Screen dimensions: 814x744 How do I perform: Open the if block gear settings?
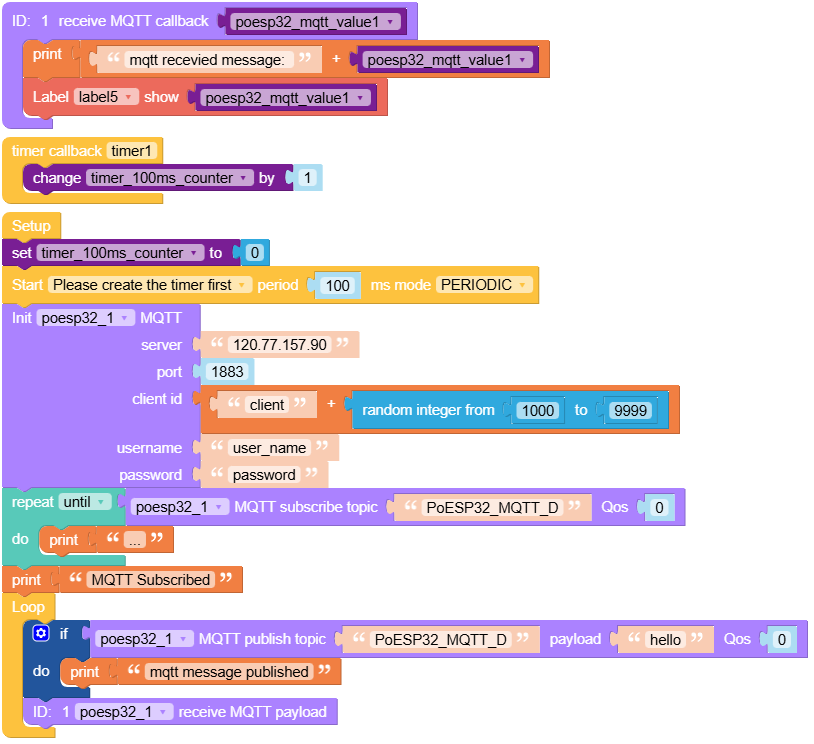pos(41,633)
